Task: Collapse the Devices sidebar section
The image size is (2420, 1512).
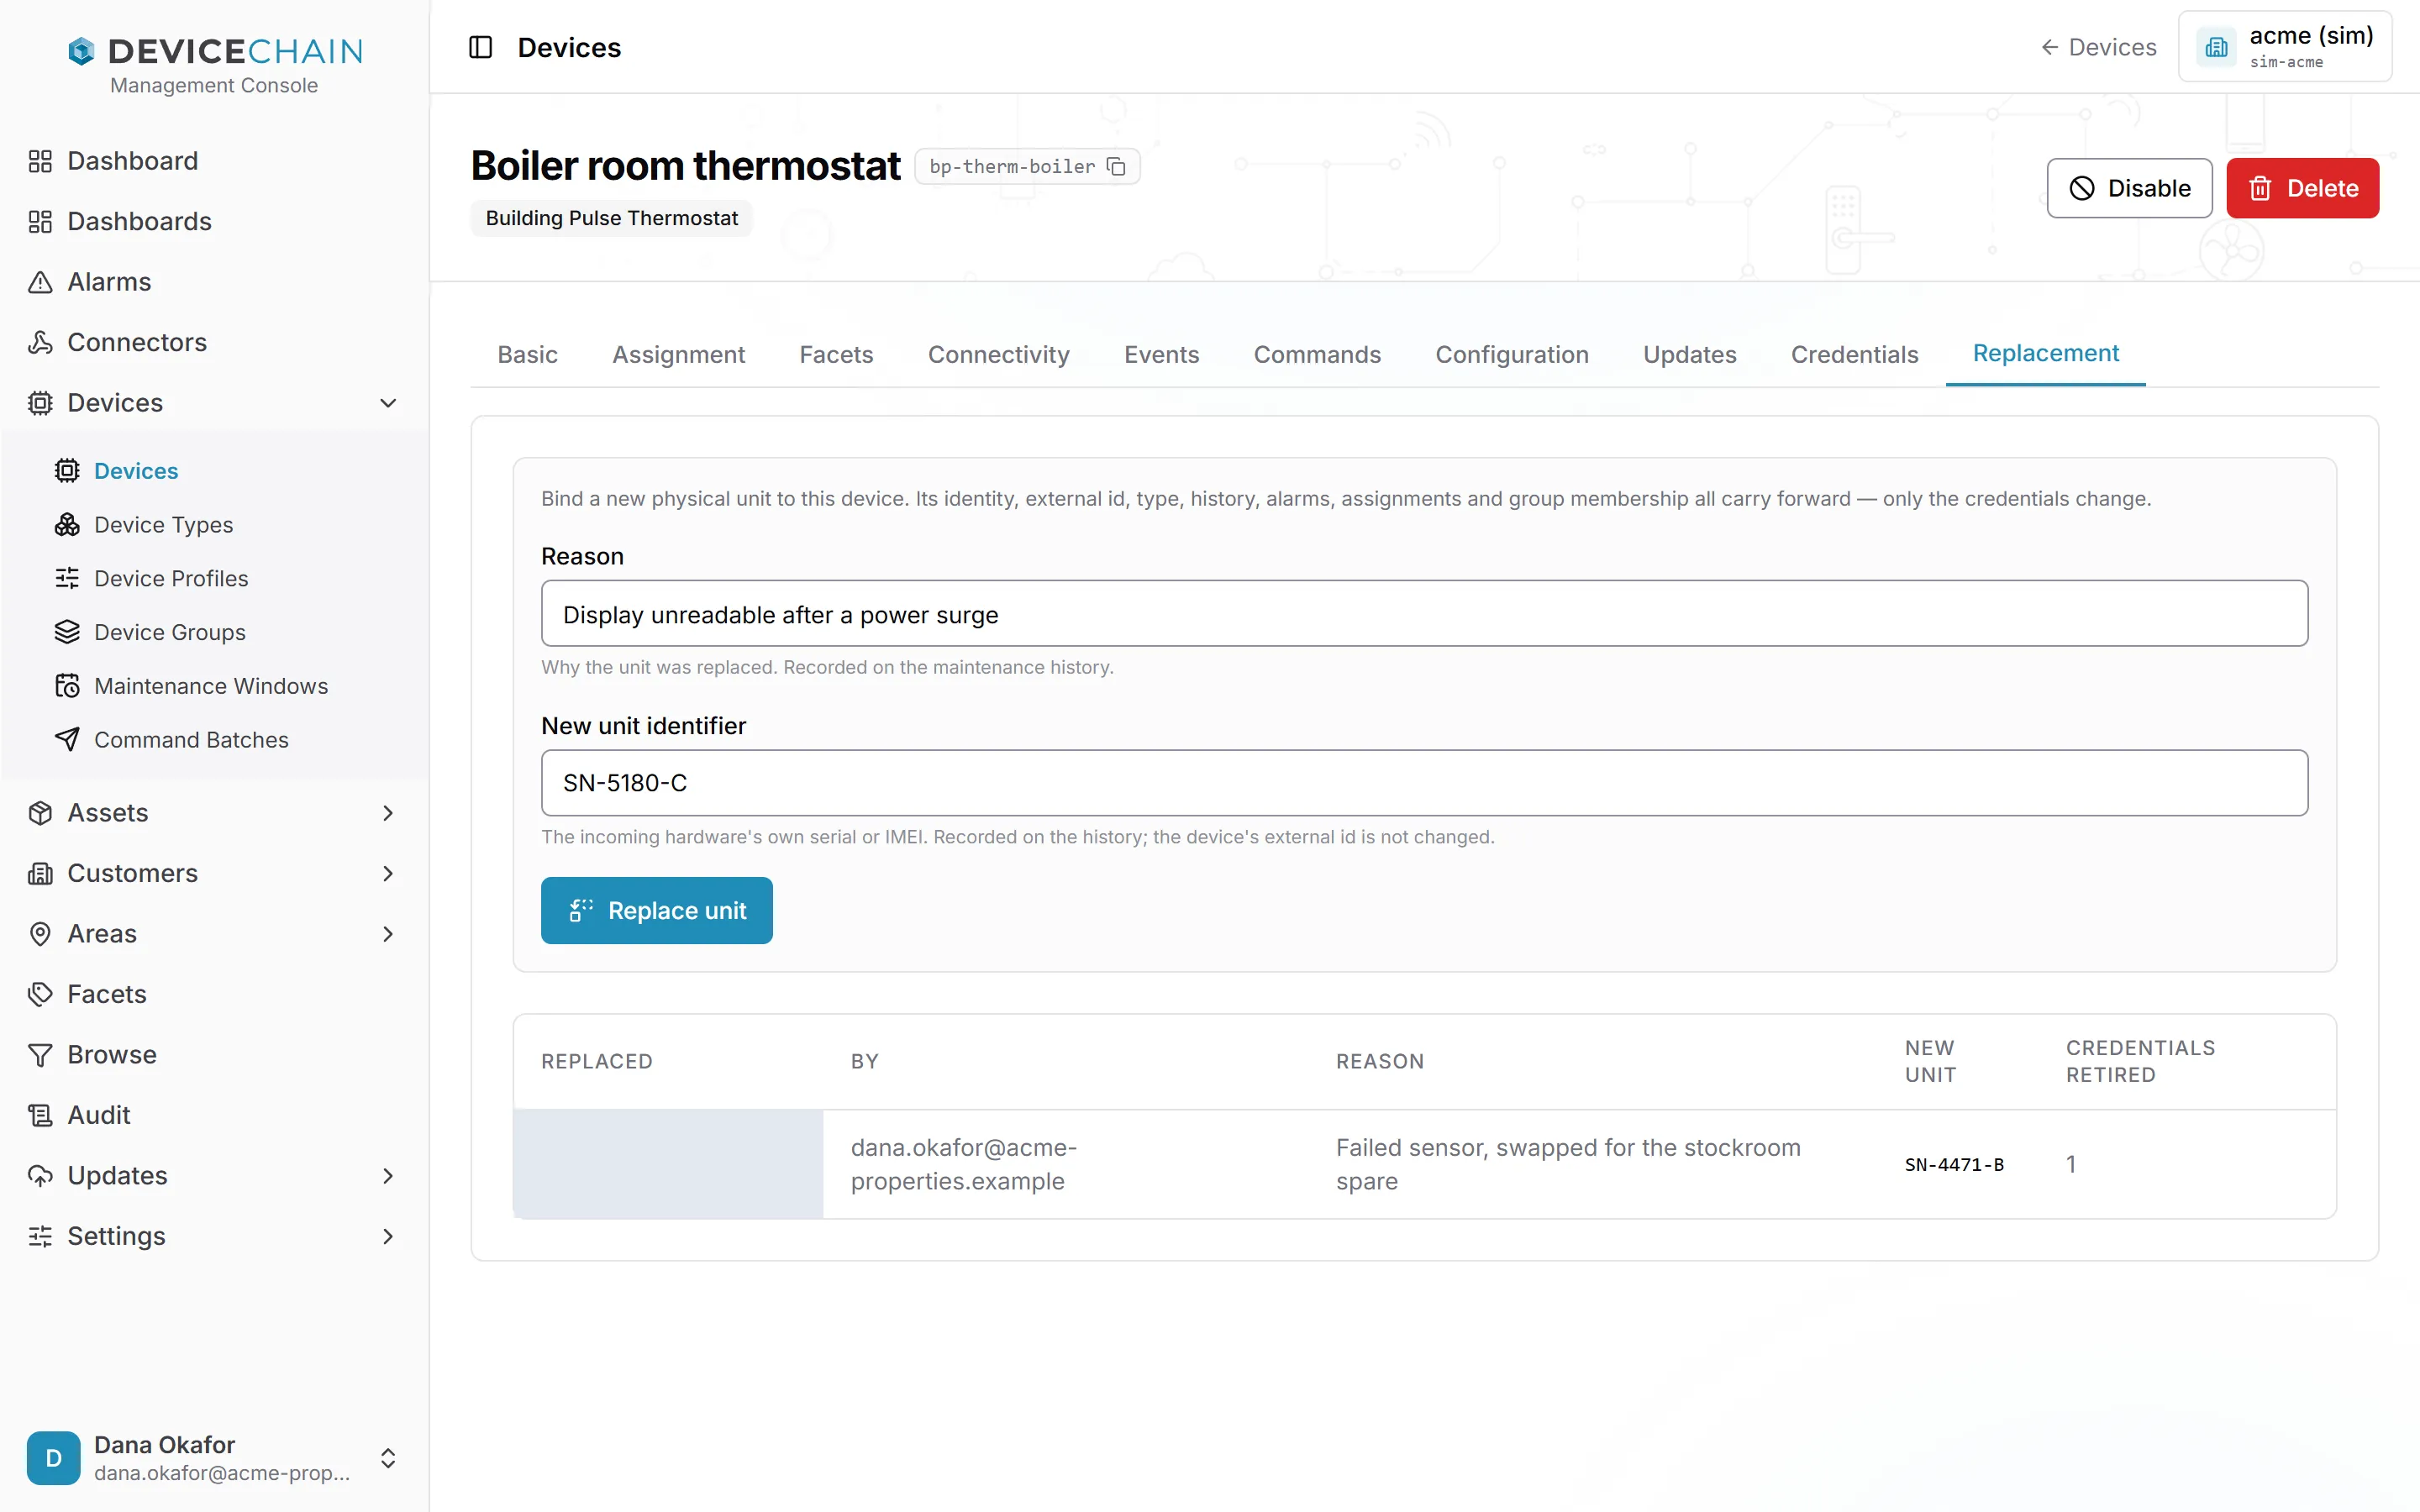Action: 388,403
